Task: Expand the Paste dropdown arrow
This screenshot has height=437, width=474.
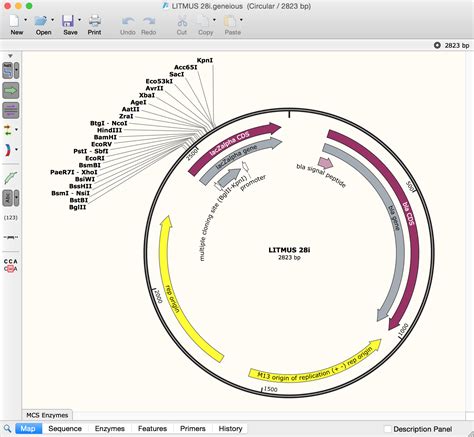Action: click(x=241, y=20)
